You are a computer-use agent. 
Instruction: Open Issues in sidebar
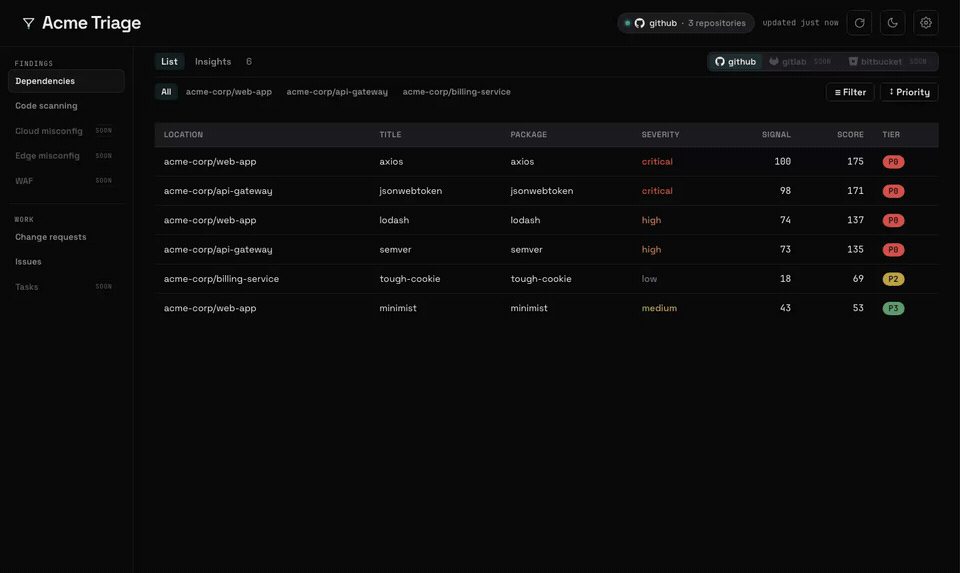[66, 262]
